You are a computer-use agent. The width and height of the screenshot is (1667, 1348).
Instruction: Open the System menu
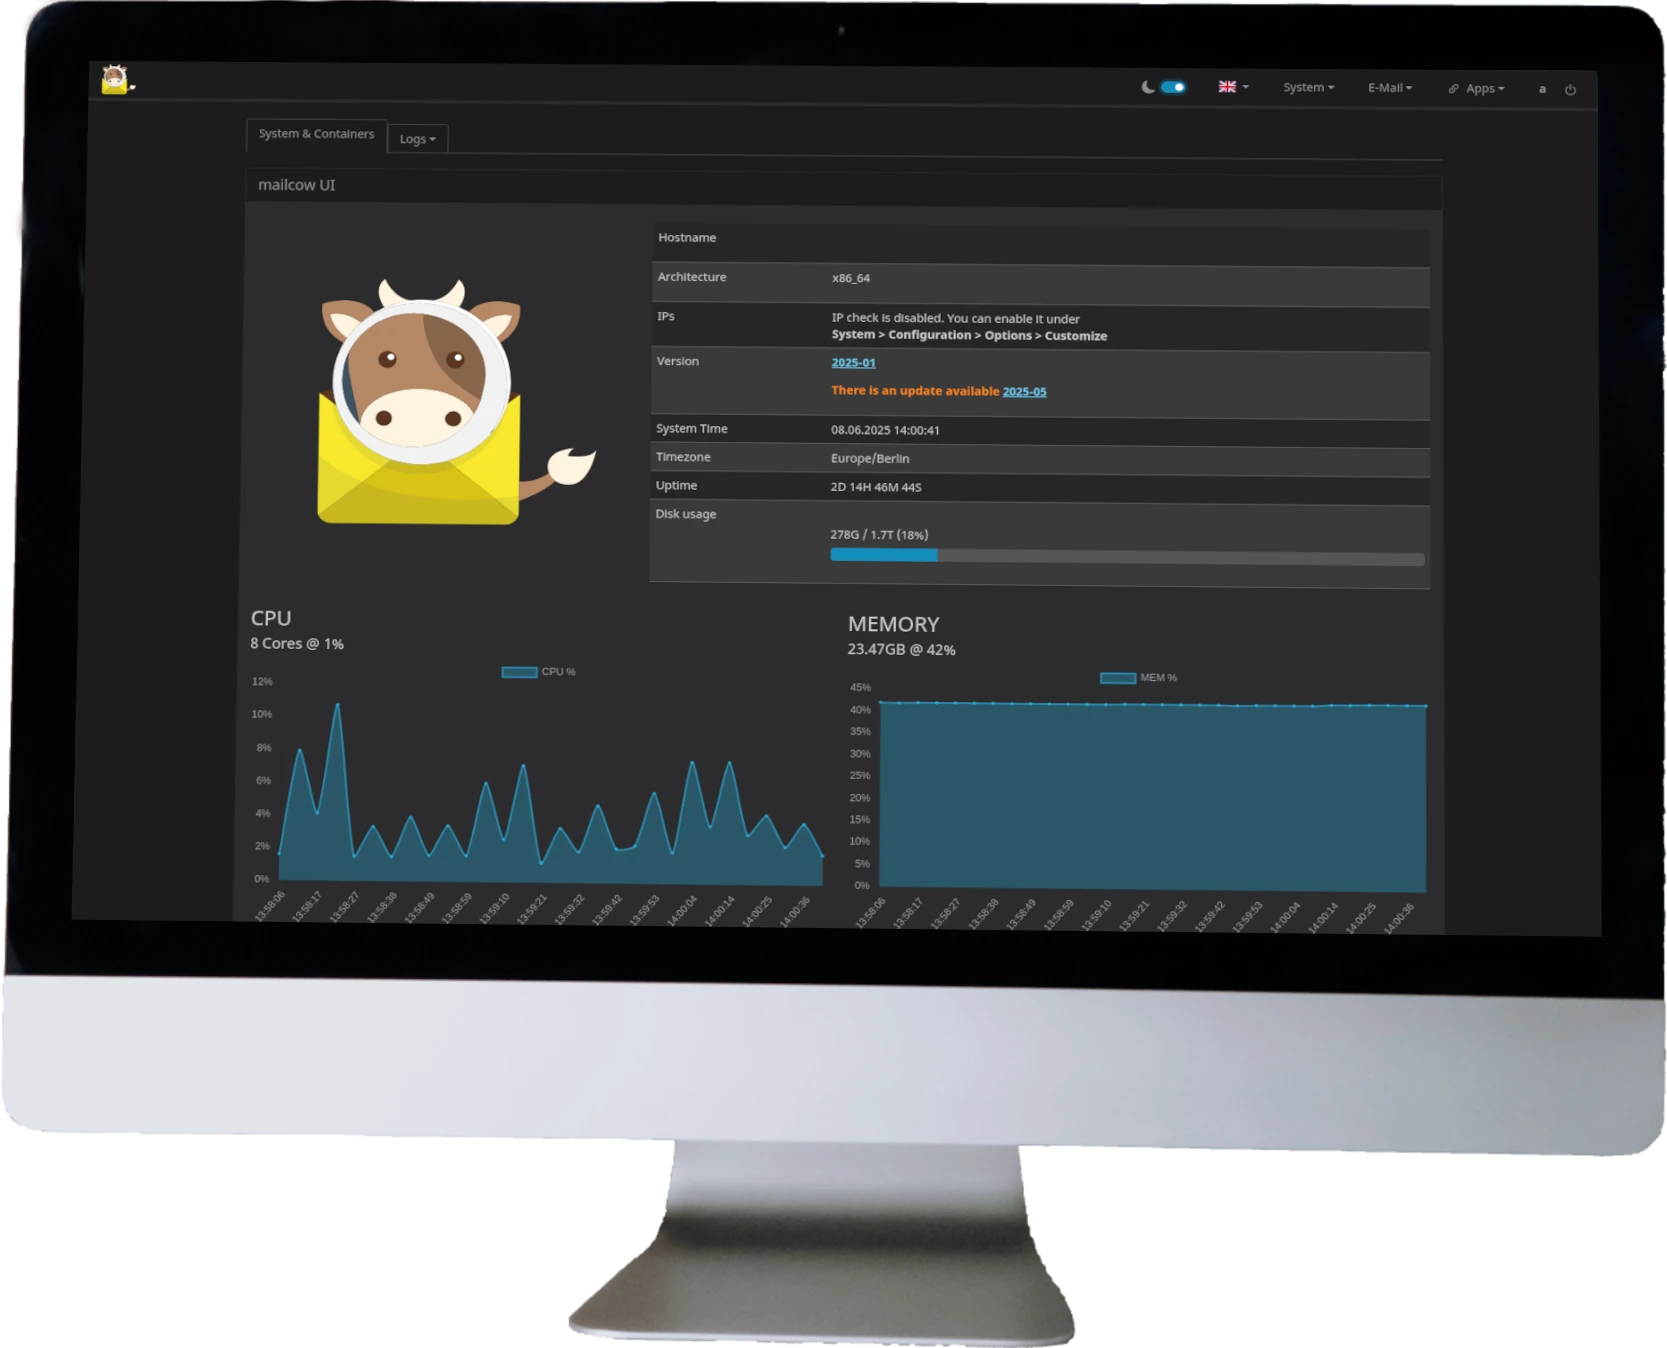(x=1308, y=88)
